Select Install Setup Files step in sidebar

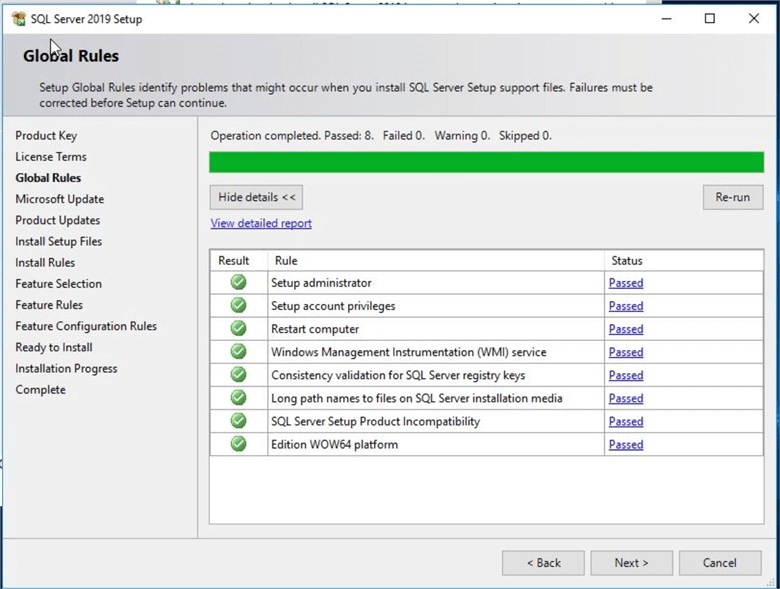pyautogui.click(x=59, y=241)
